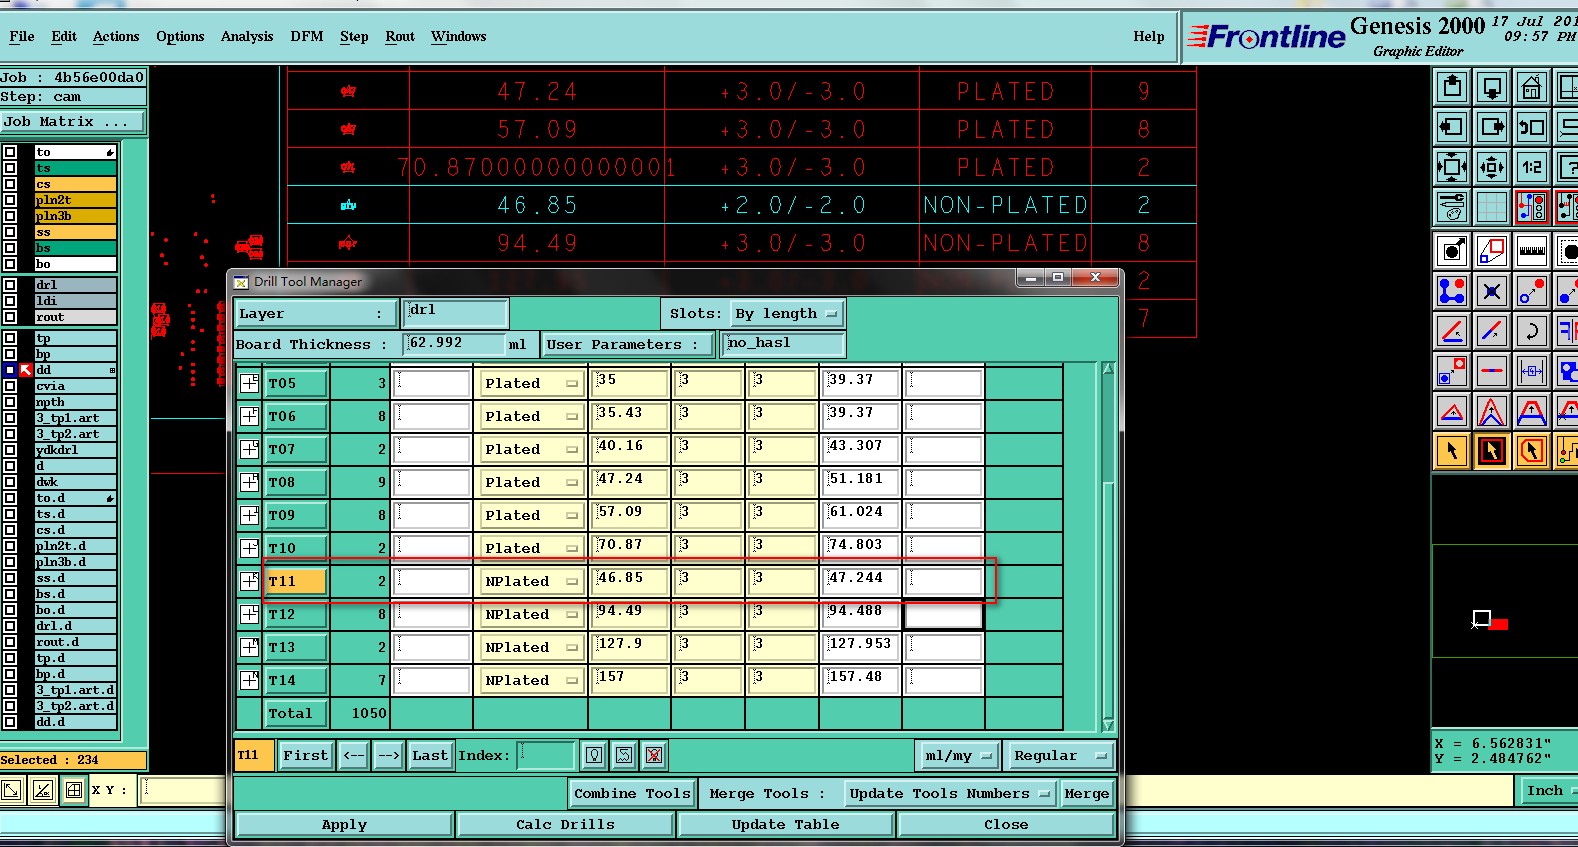The image size is (1578, 847).
Task: Click the previous zoom undo icon
Action: tap(1531, 127)
